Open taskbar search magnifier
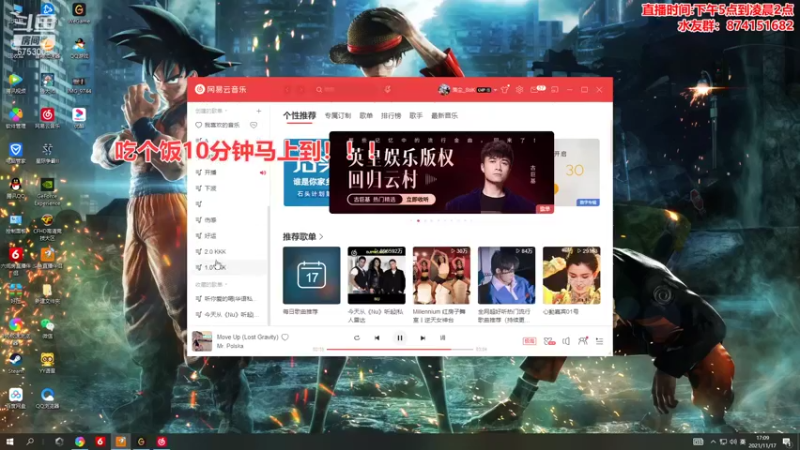This screenshot has width=800, height=450. [x=30, y=442]
